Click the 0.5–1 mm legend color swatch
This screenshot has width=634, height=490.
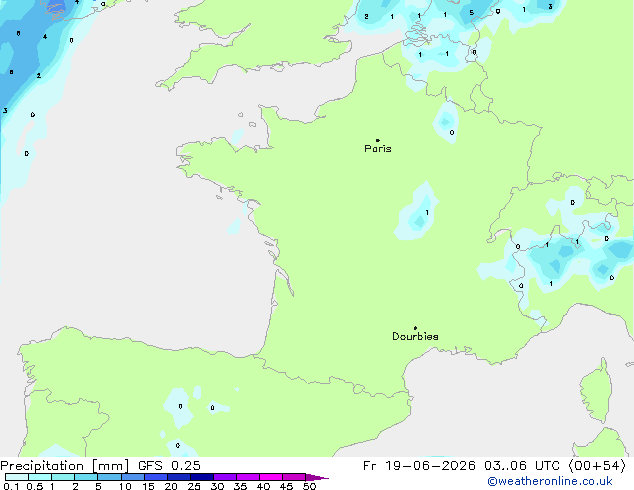[40, 477]
